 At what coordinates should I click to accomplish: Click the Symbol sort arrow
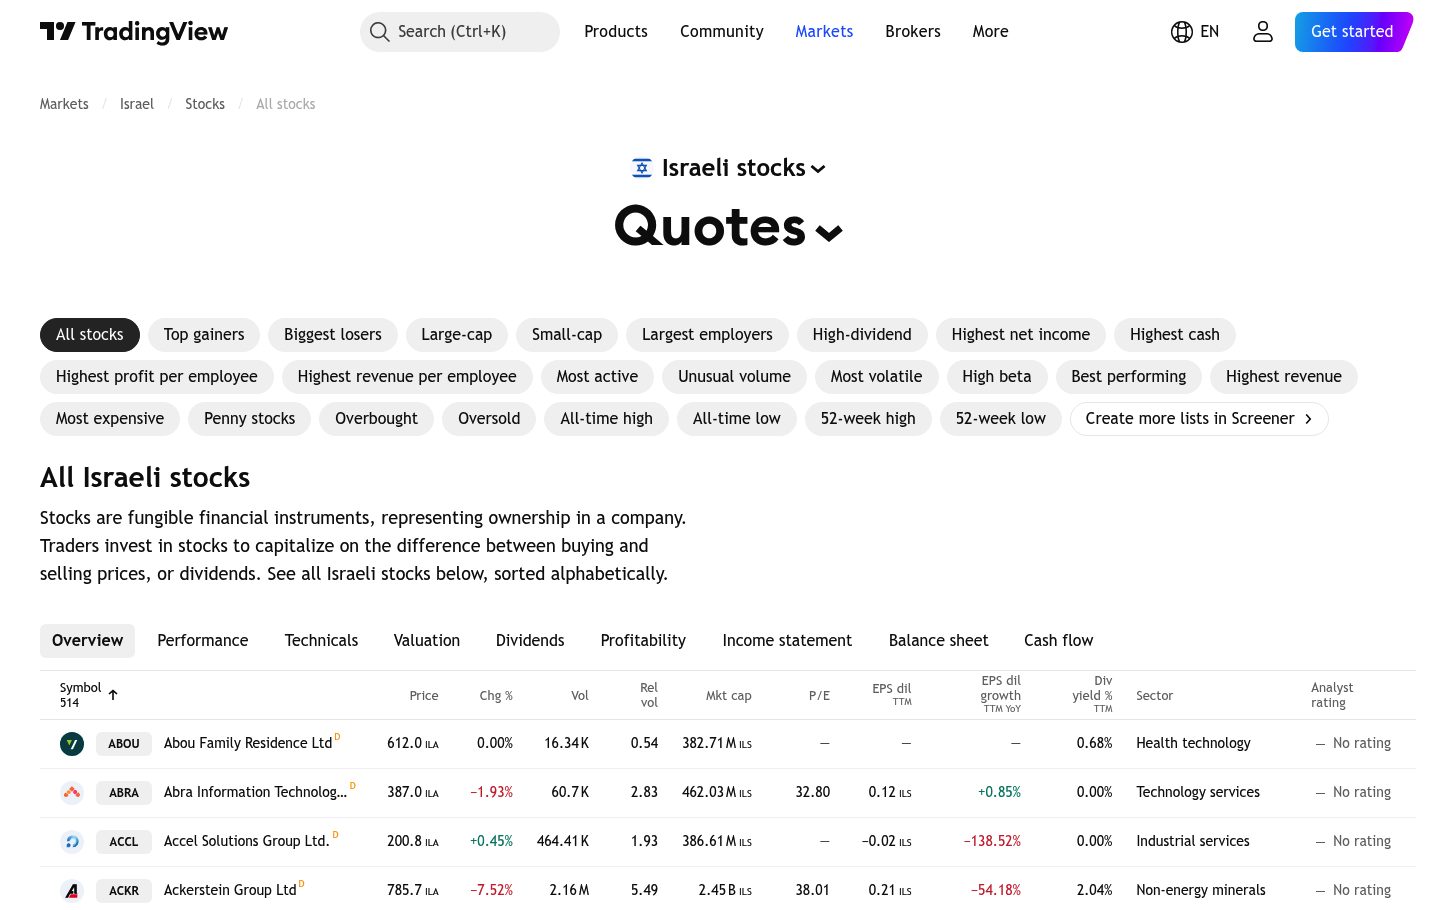pyautogui.click(x=113, y=695)
